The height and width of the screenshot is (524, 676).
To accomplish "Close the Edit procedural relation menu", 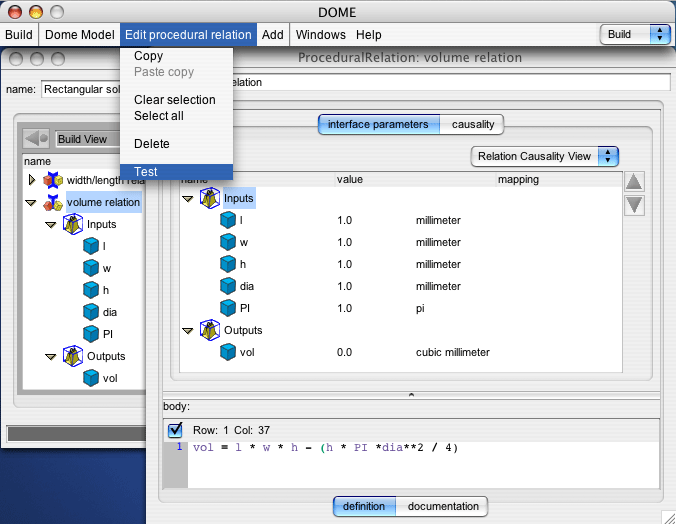I will point(188,35).
